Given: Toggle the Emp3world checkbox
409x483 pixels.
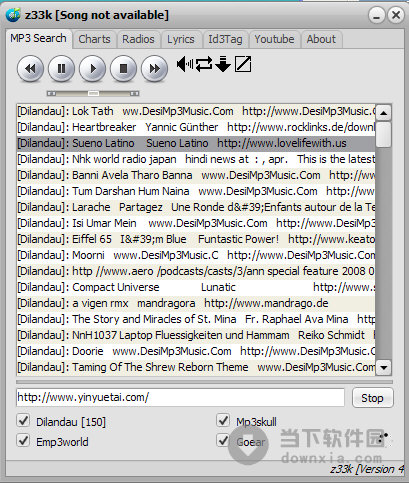Looking at the screenshot, I should 23,441.
